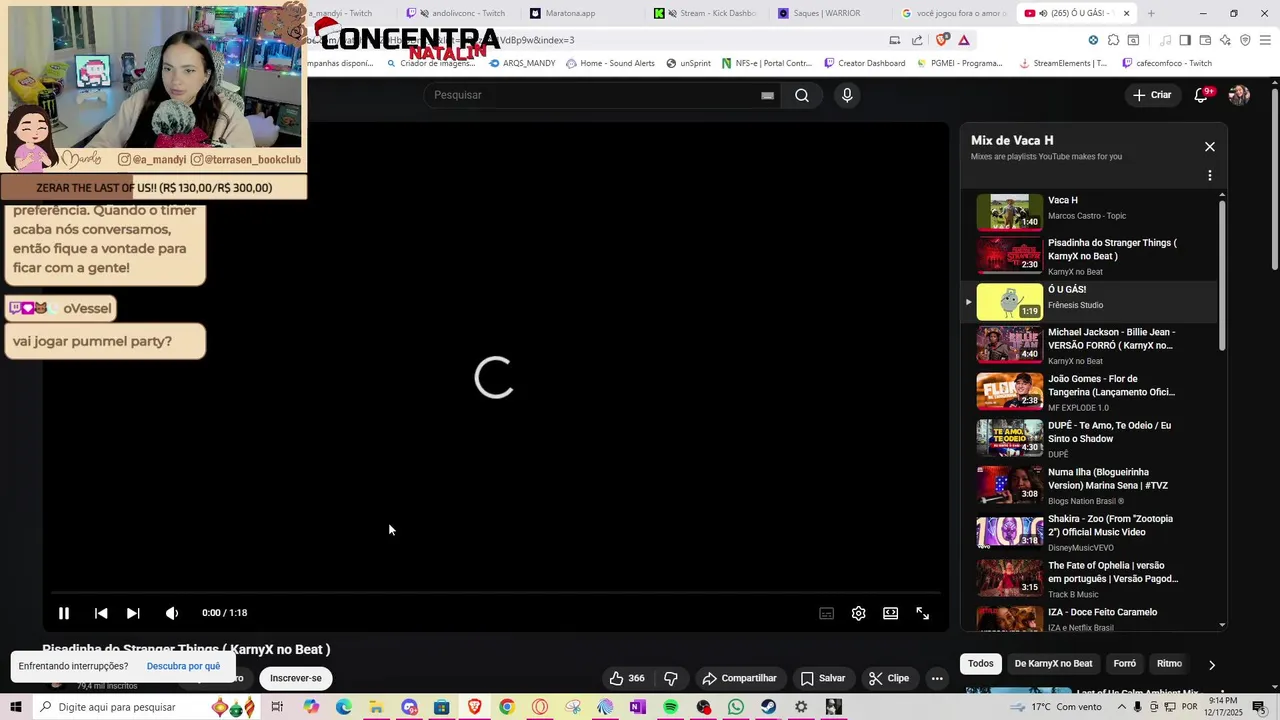1280x720 pixels.
Task: Open WhatsApp from the taskbar
Action: point(736,707)
